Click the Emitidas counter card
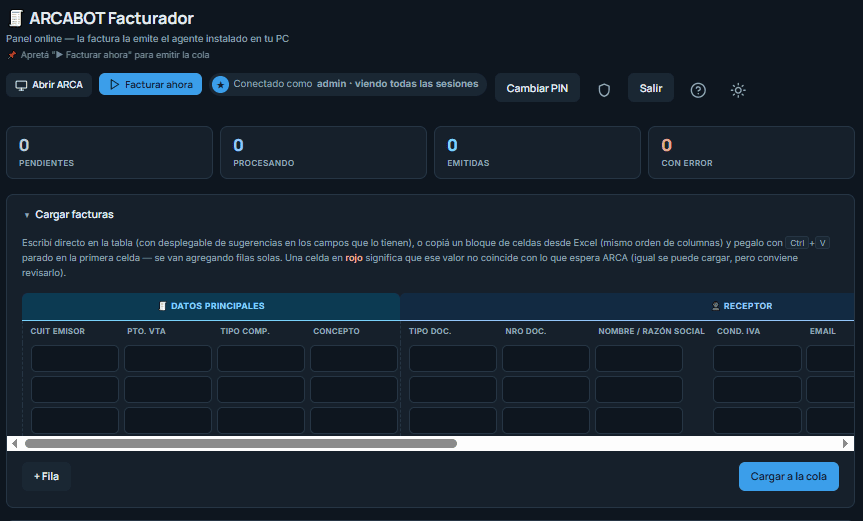Screen dimensions: 863x521 coord(538,152)
